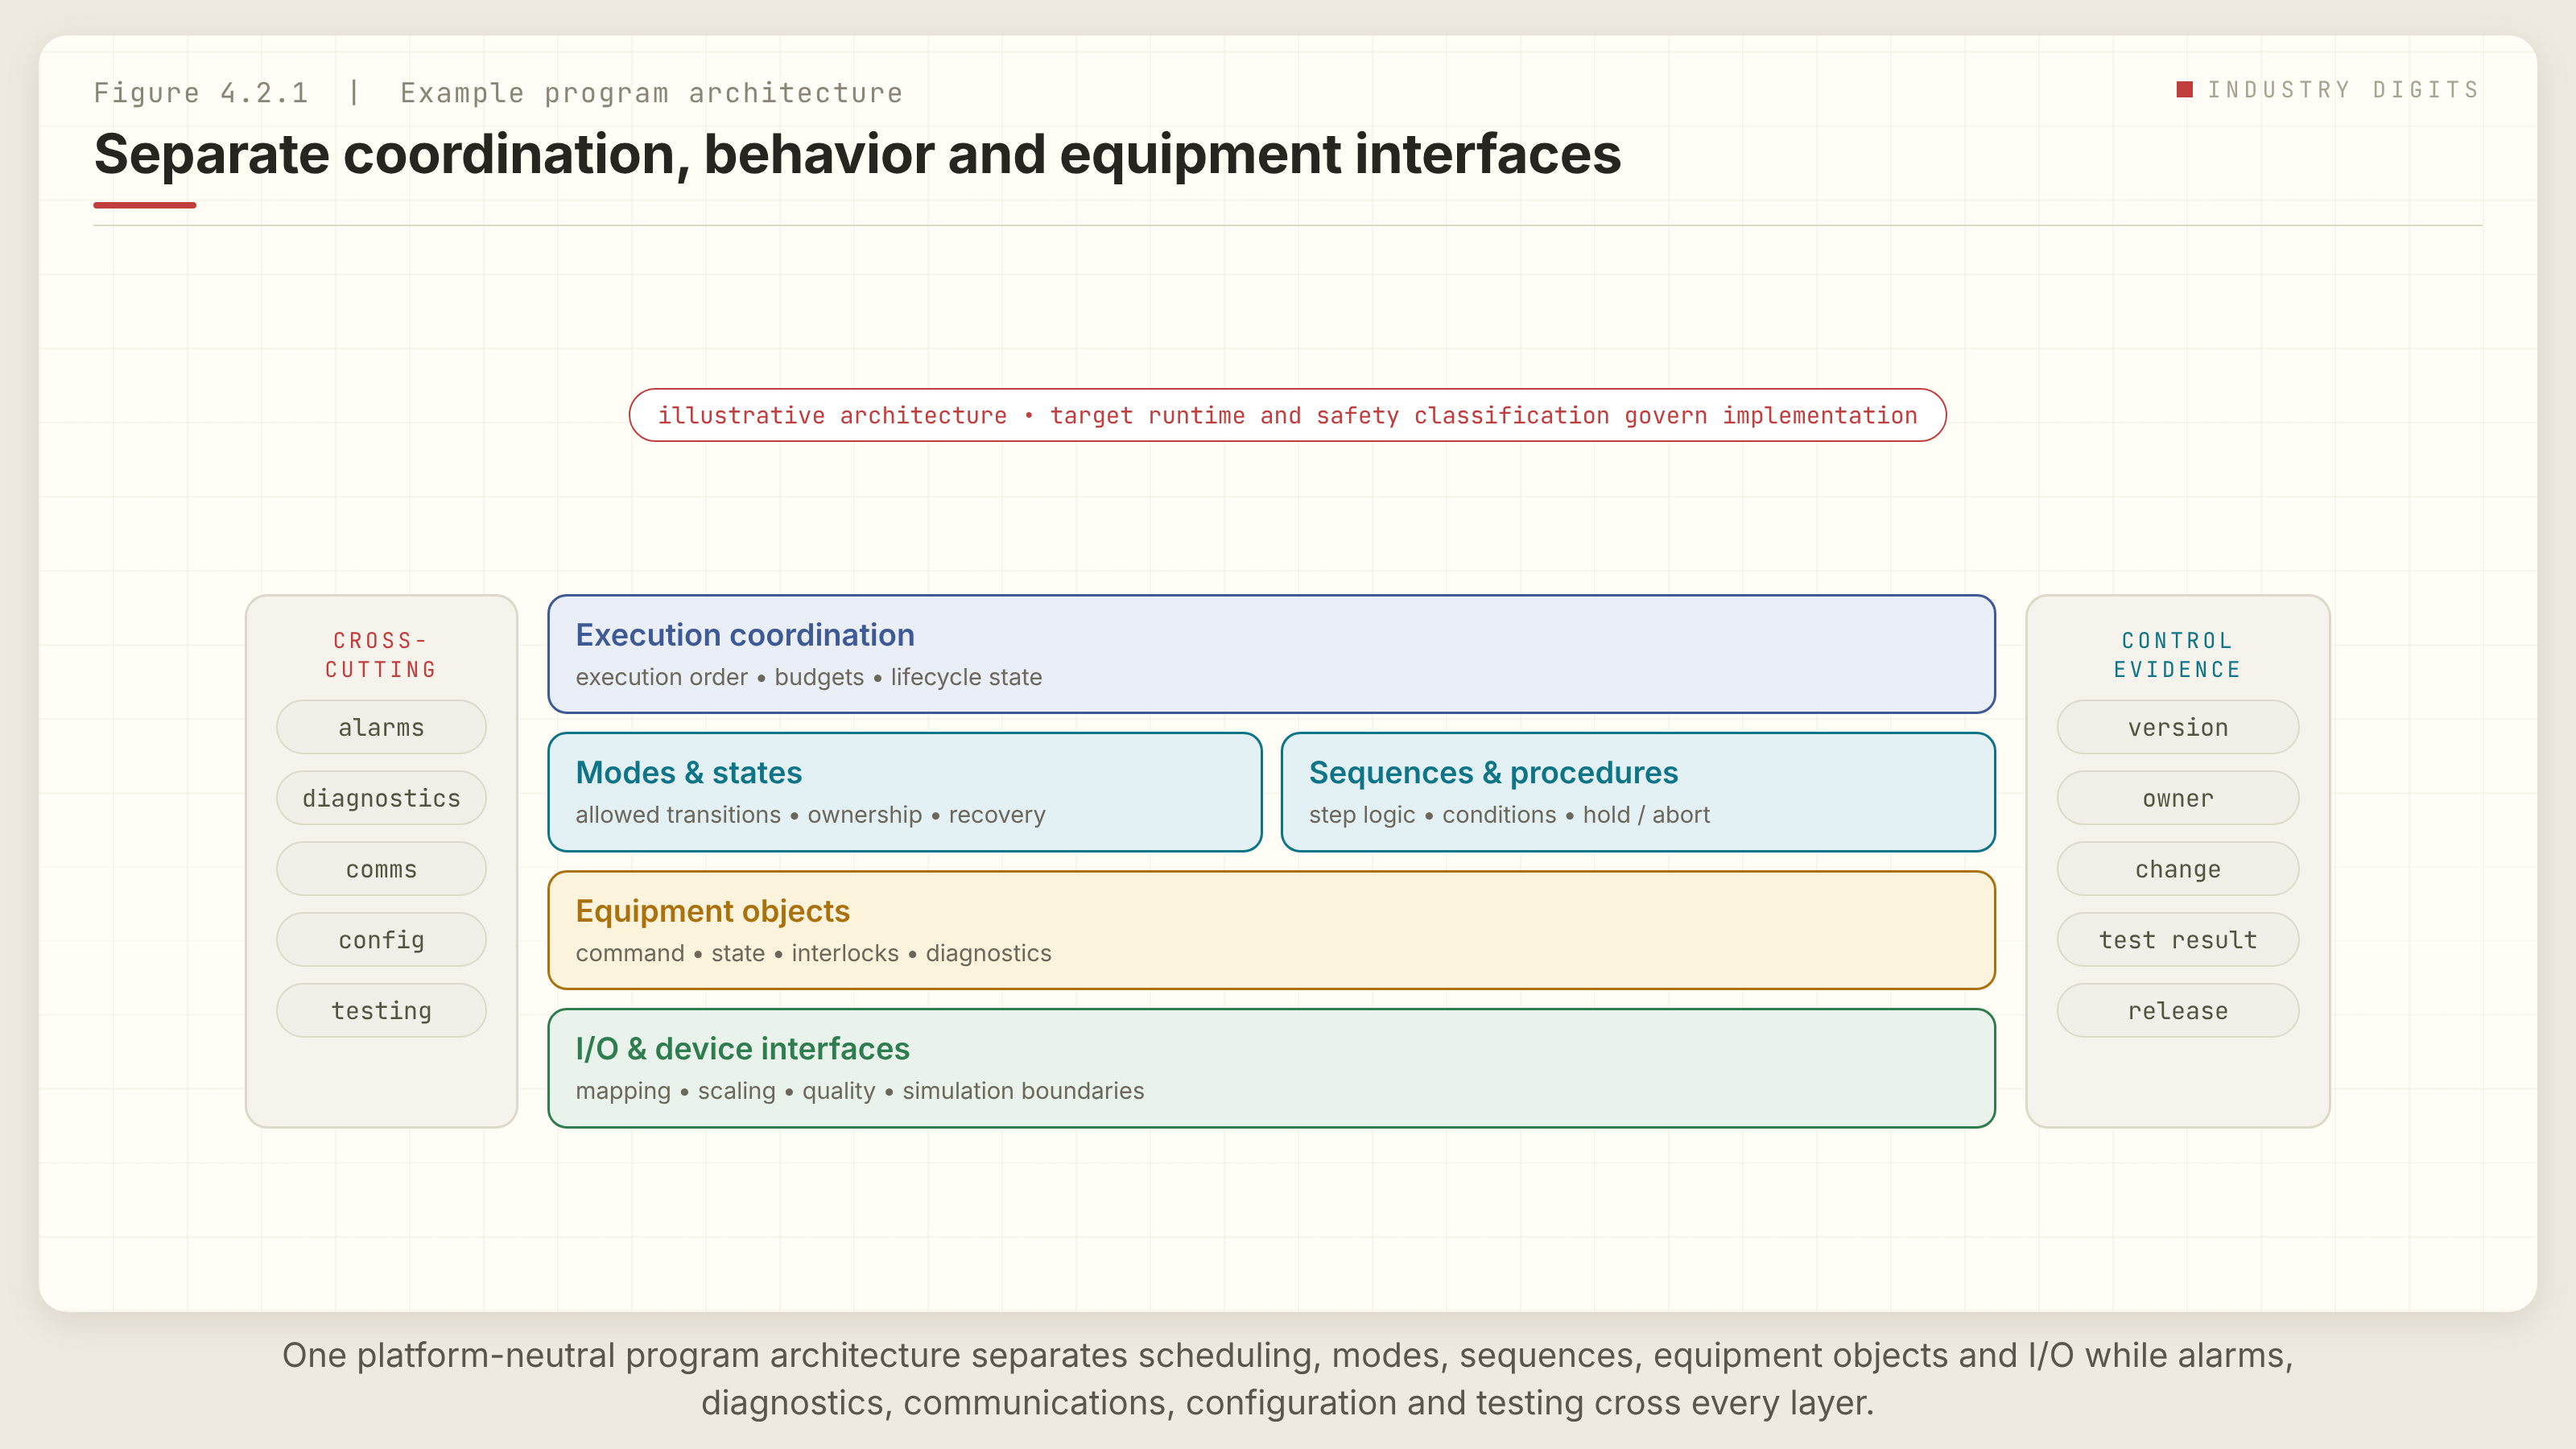Click the owner evidence pill
The image size is (2576, 1449).
2177,798
